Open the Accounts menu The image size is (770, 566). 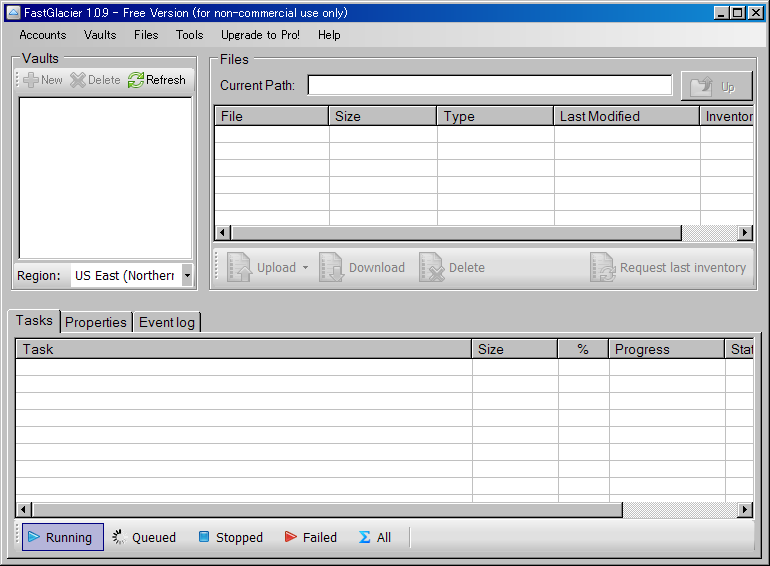(43, 35)
